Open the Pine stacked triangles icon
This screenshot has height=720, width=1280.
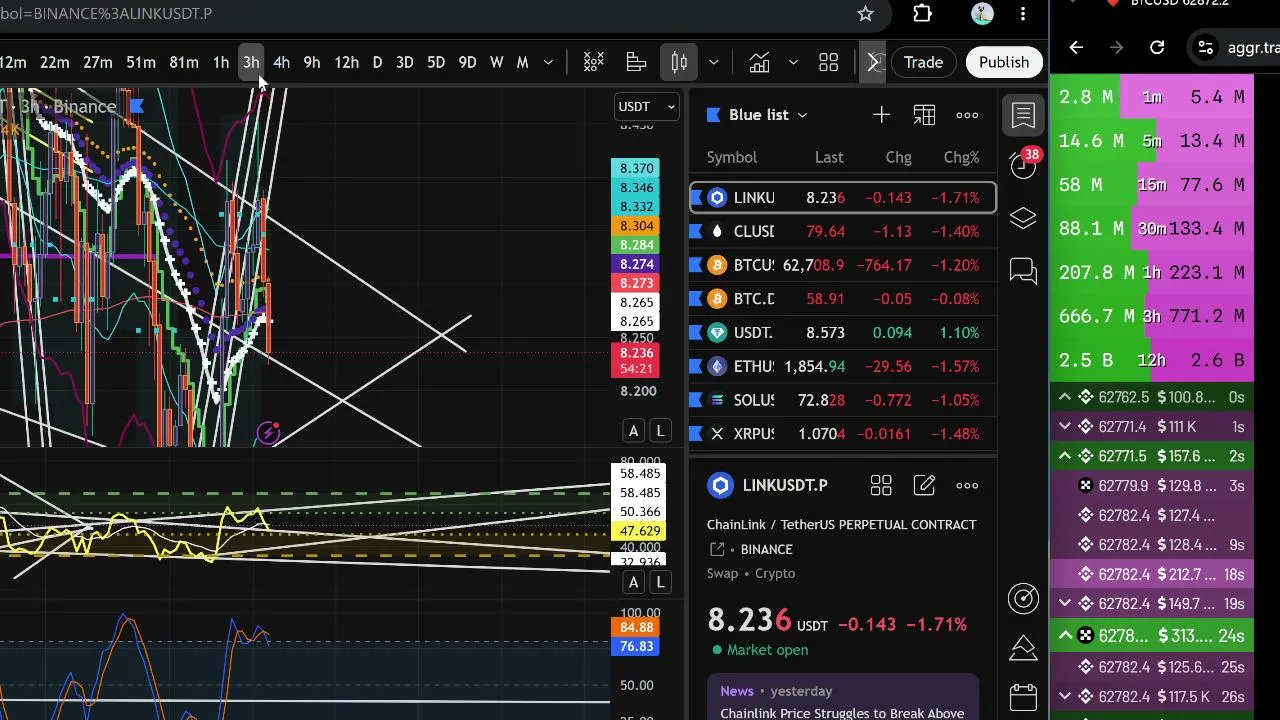[1023, 648]
